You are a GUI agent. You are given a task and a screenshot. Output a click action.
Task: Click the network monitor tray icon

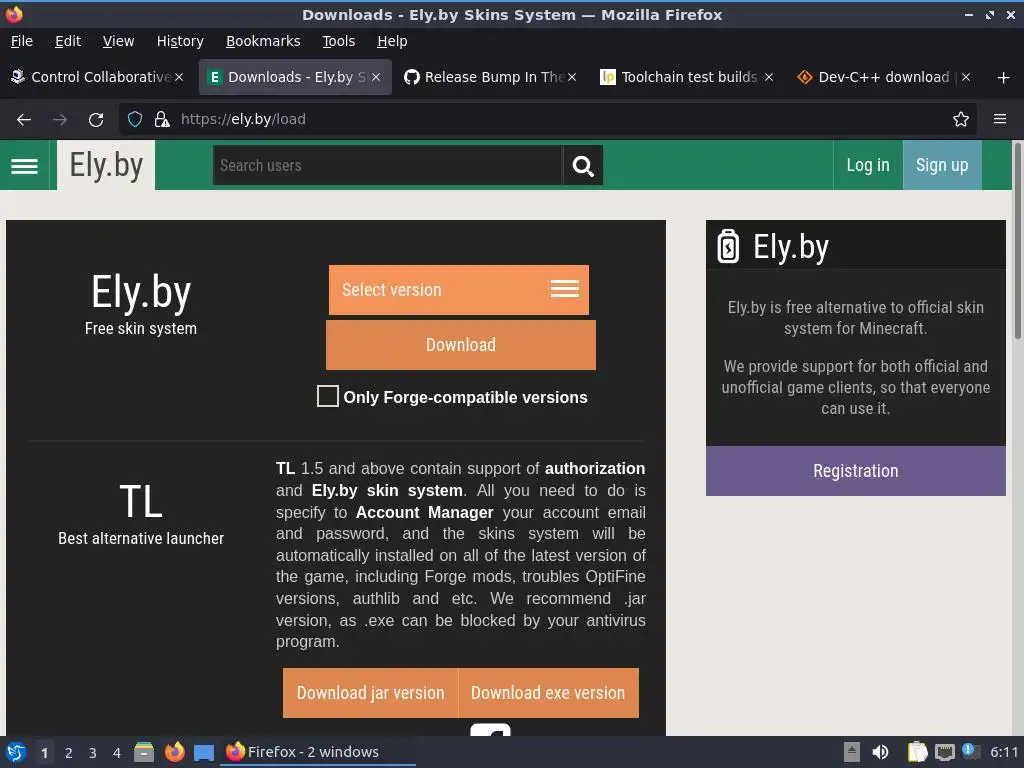point(944,753)
